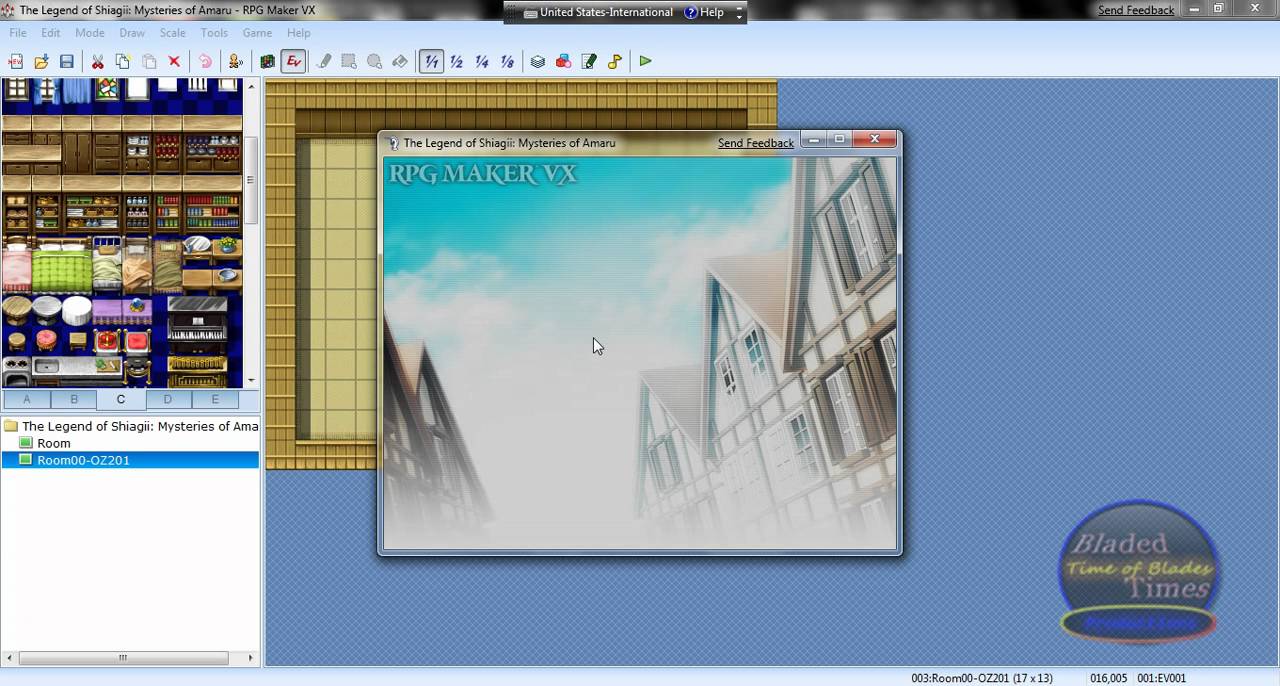Open the Script Editor icon
The width and height of the screenshot is (1280, 686).
tap(589, 61)
